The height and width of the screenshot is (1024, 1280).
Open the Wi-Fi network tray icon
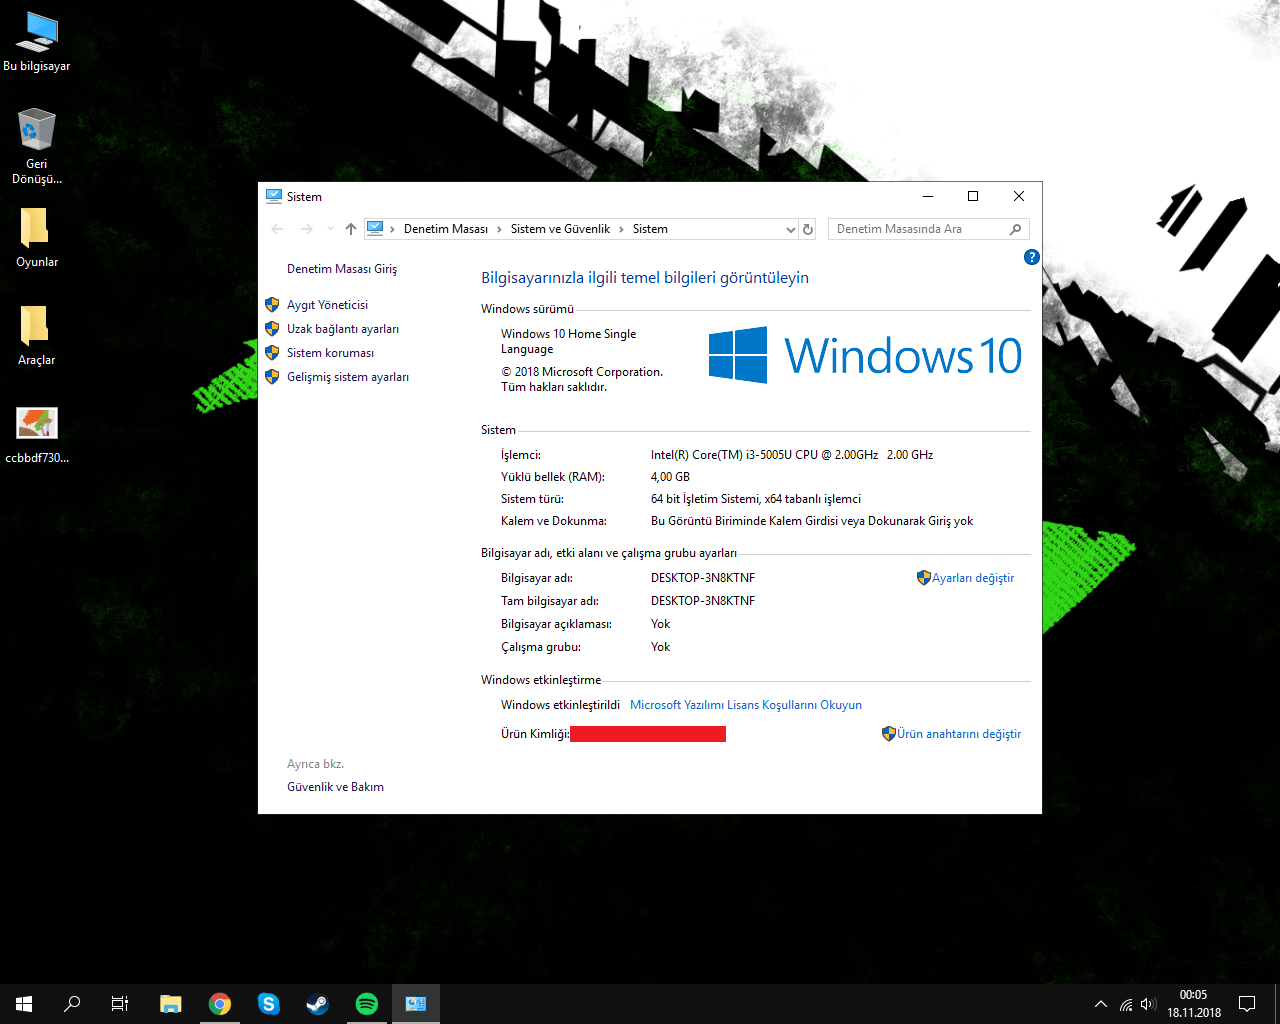click(1126, 1004)
